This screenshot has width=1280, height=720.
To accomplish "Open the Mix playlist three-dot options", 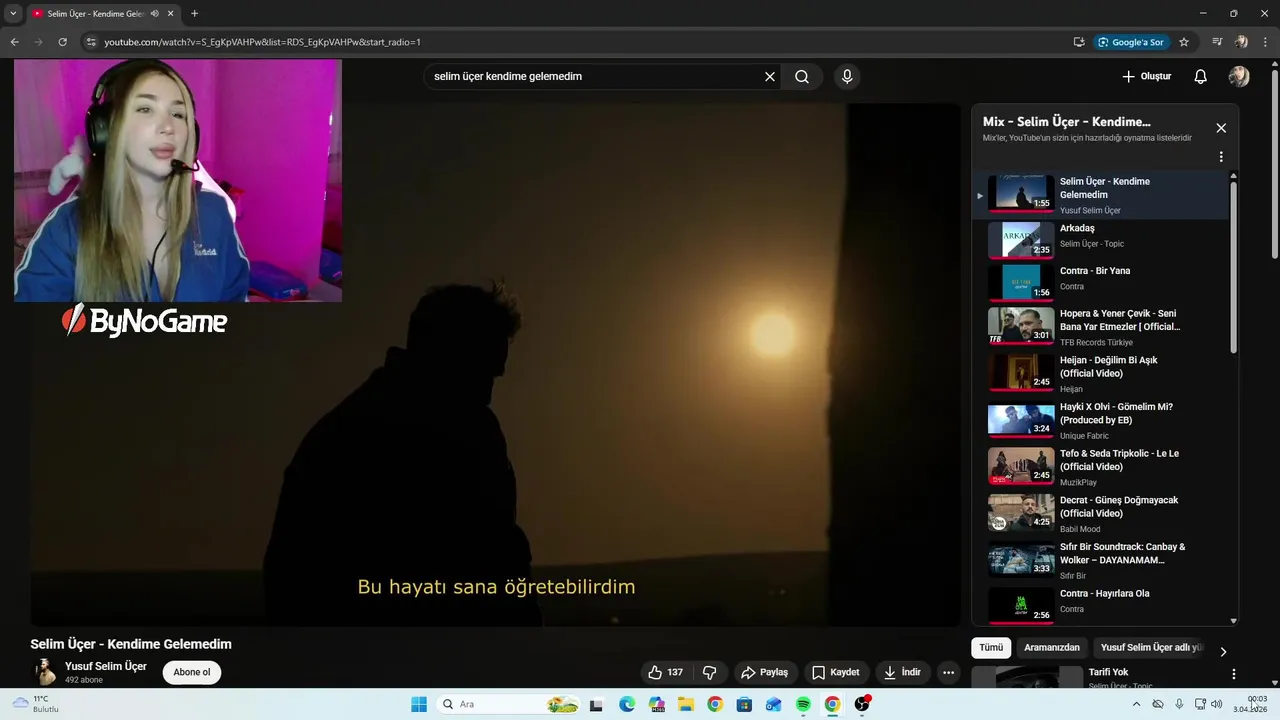I will tap(1221, 157).
